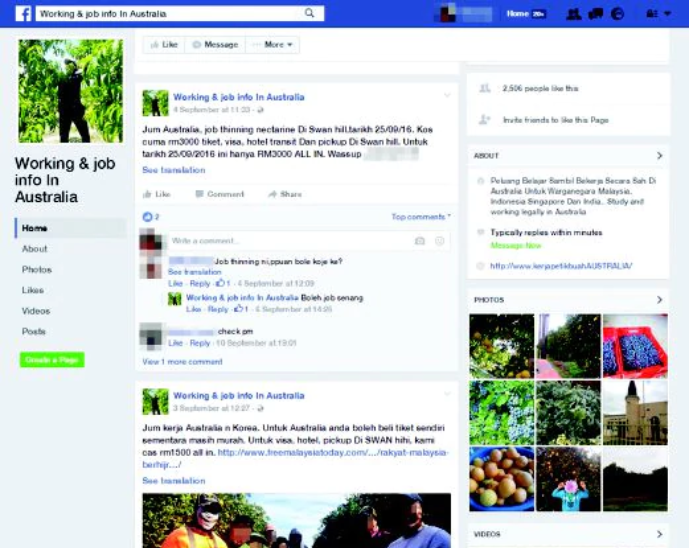Open the privacy shortcuts lock icon
Screen dimensions: 689x548
coord(652,14)
